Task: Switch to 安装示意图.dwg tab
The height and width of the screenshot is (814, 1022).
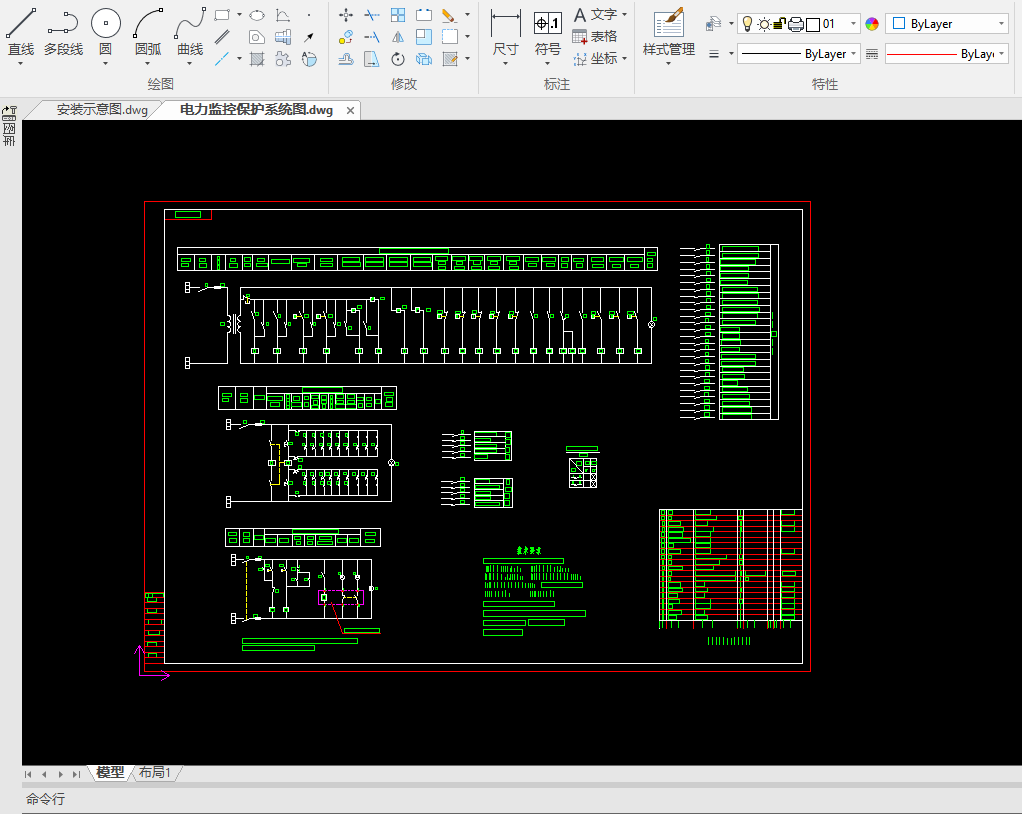Action: point(101,110)
